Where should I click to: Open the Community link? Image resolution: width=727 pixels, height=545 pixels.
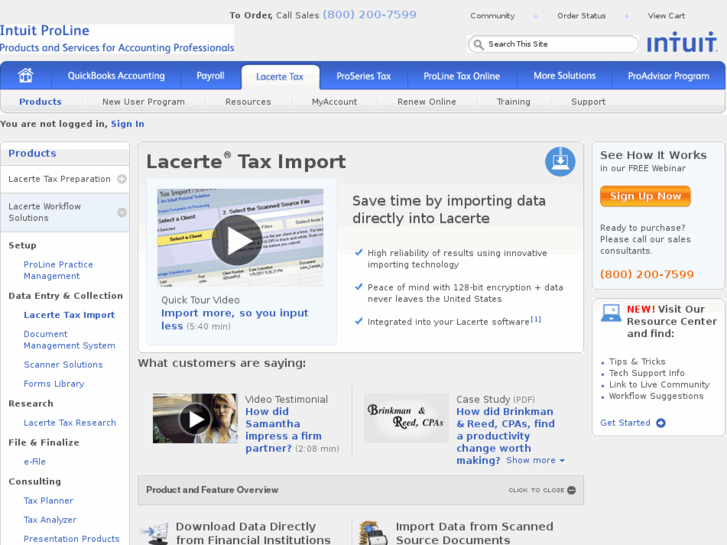(x=492, y=16)
